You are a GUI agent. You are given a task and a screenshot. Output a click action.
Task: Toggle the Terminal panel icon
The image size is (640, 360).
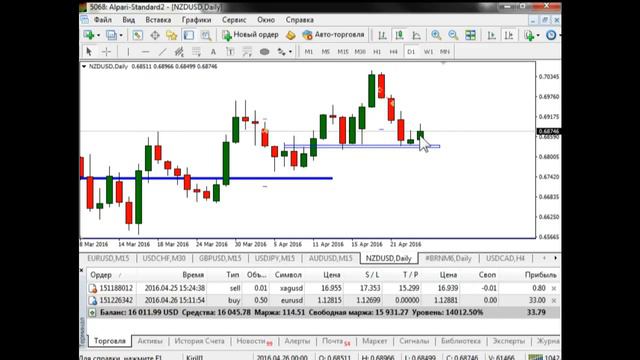pos(189,35)
